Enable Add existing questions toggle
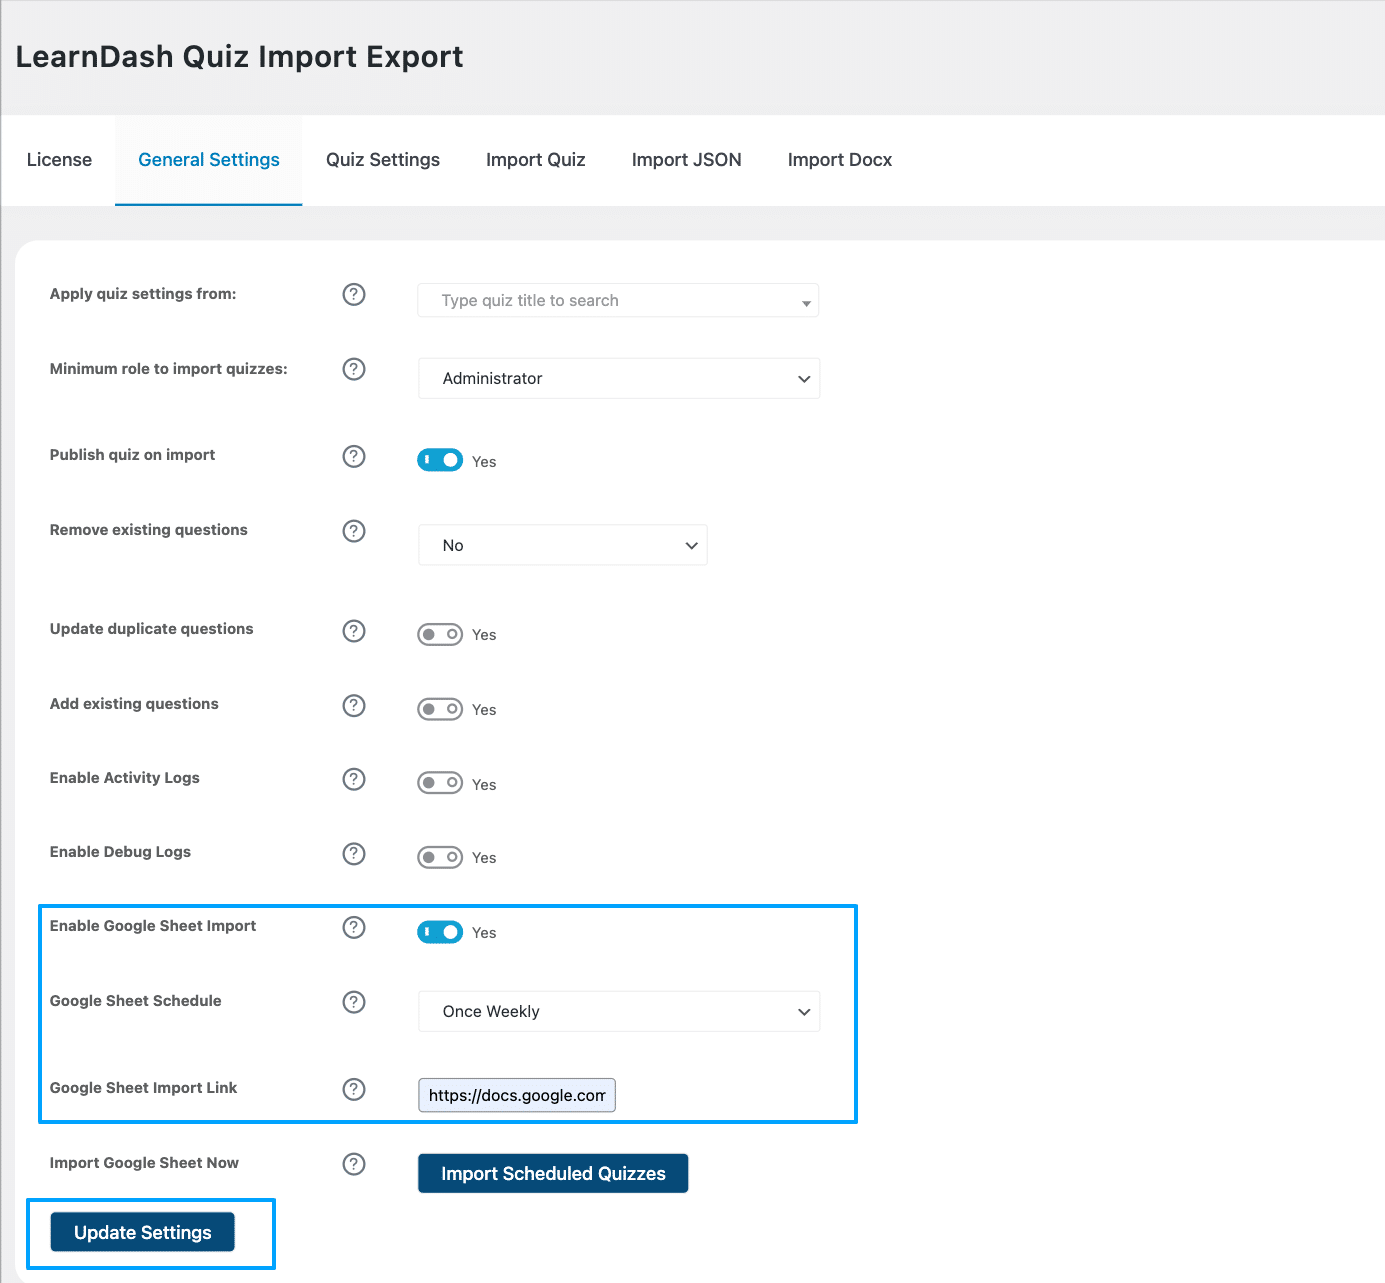The width and height of the screenshot is (1385, 1283). [440, 709]
